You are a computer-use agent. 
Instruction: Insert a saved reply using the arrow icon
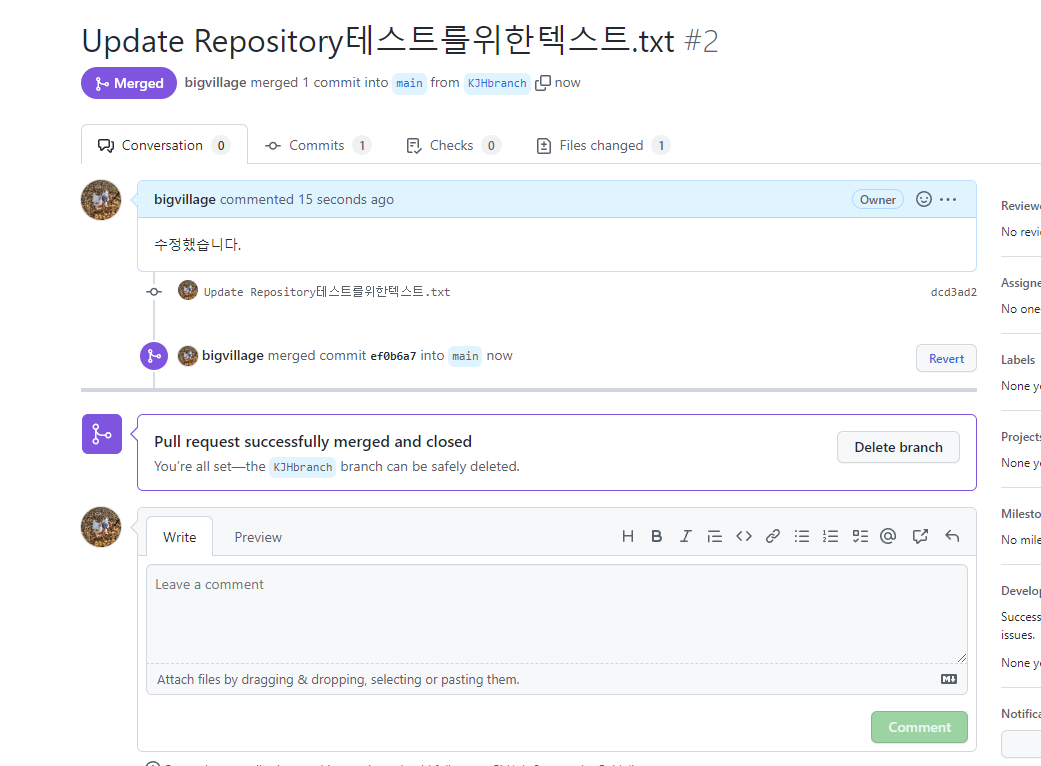click(x=952, y=536)
